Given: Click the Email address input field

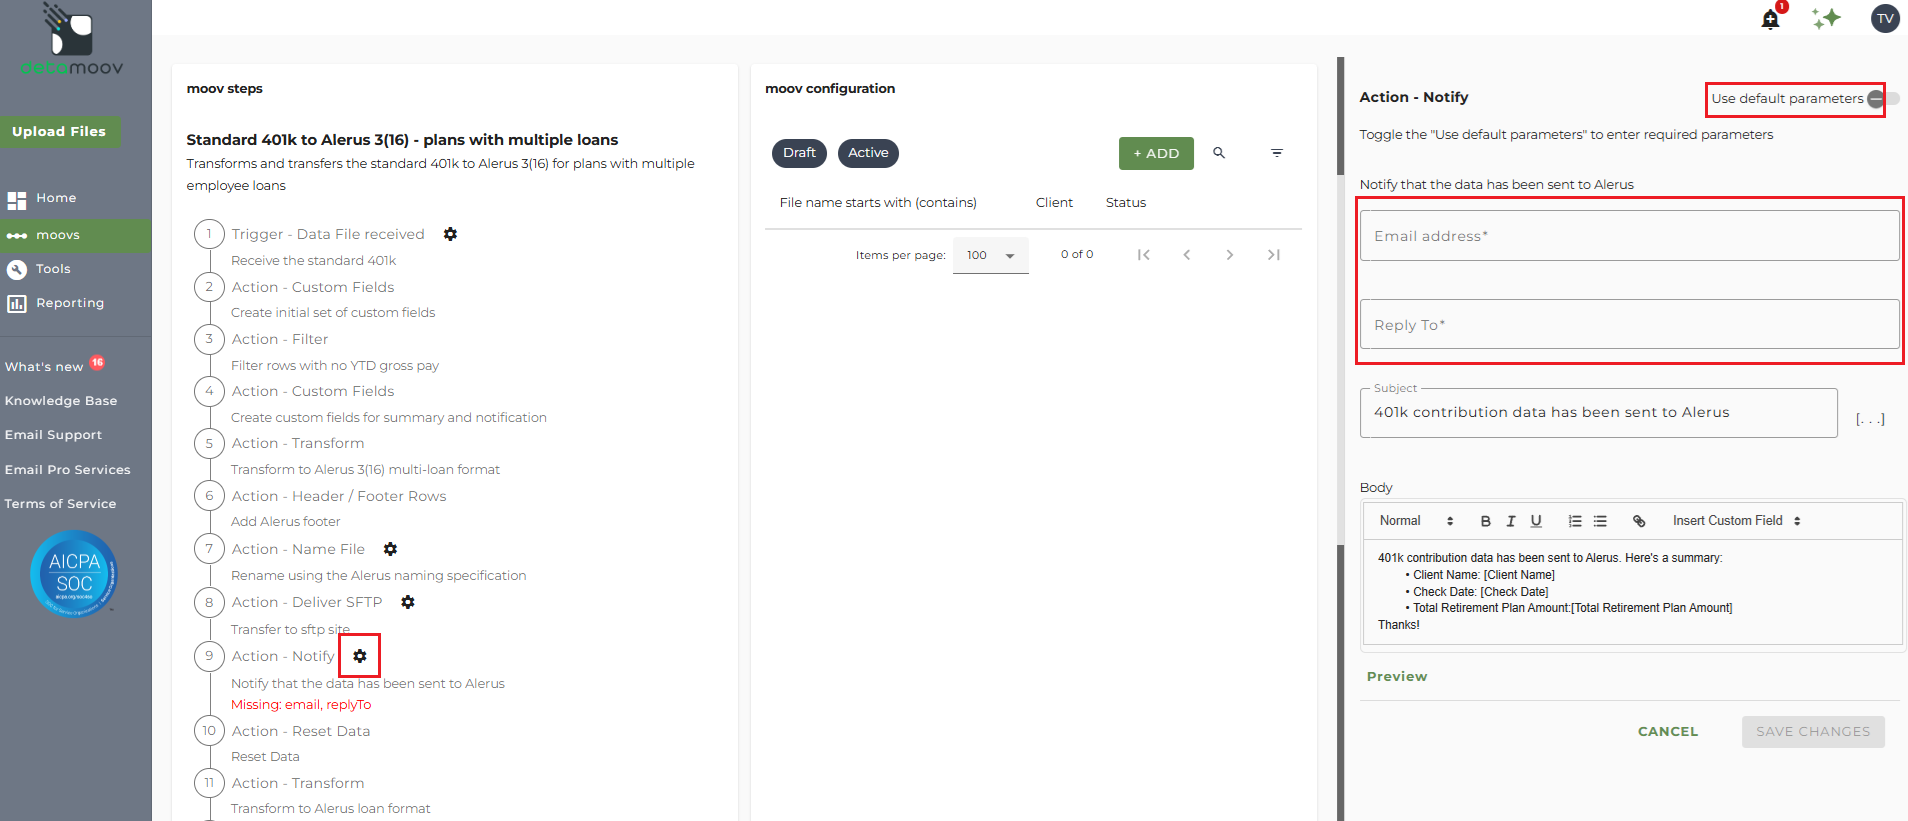Looking at the screenshot, I should (x=1629, y=236).
